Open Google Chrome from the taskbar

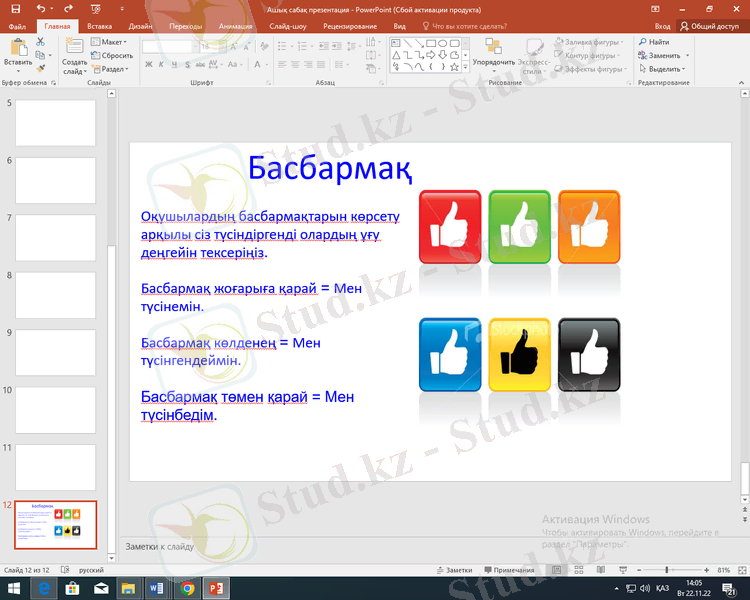click(x=188, y=588)
